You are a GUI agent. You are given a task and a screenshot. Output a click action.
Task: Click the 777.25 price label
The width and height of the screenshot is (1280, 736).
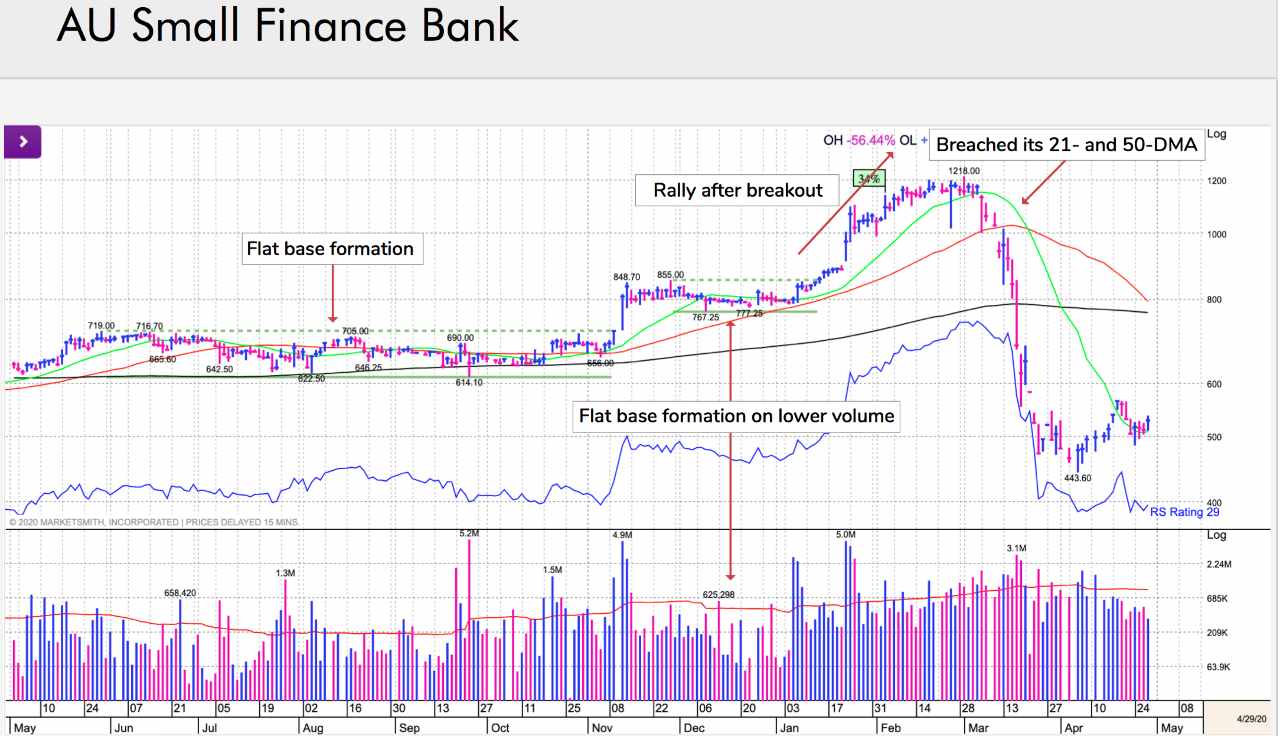pos(749,313)
